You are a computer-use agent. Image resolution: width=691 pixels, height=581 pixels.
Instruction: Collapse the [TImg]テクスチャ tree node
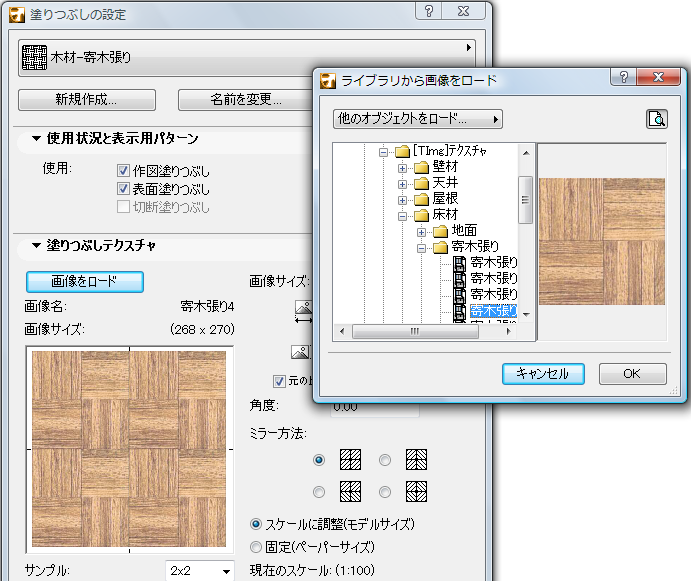pos(383,152)
